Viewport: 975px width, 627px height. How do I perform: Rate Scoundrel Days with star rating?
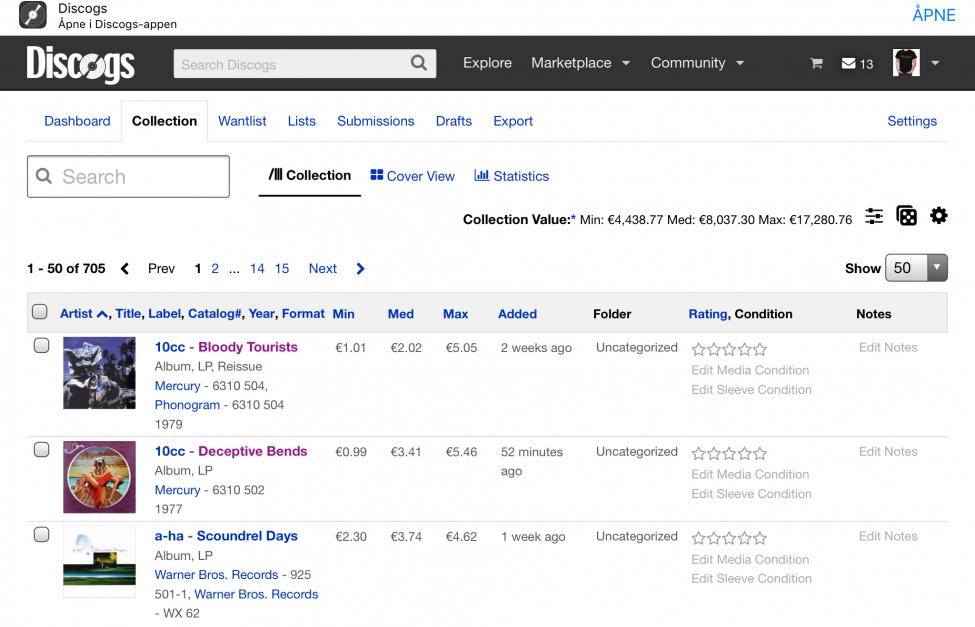(x=729, y=538)
